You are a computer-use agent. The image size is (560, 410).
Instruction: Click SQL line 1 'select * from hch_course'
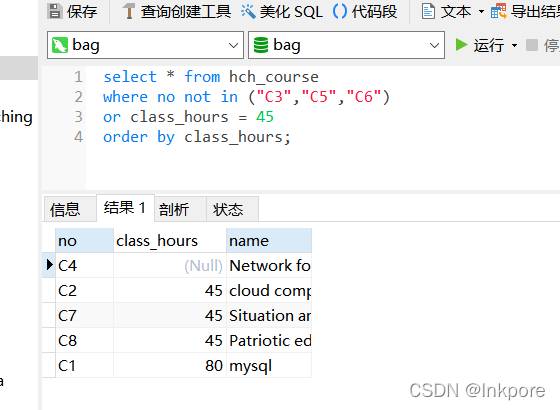[x=211, y=77]
